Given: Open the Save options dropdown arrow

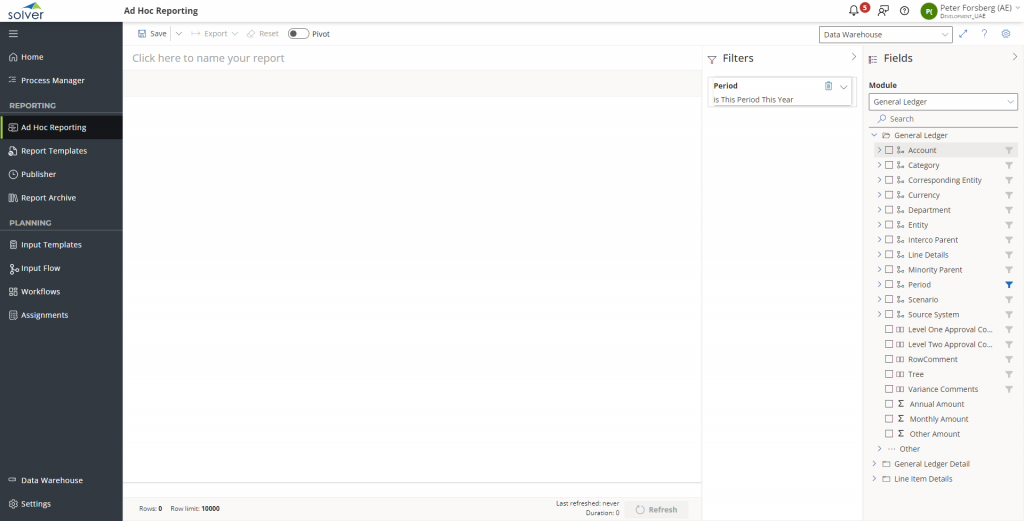Looking at the screenshot, I should click(x=178, y=34).
